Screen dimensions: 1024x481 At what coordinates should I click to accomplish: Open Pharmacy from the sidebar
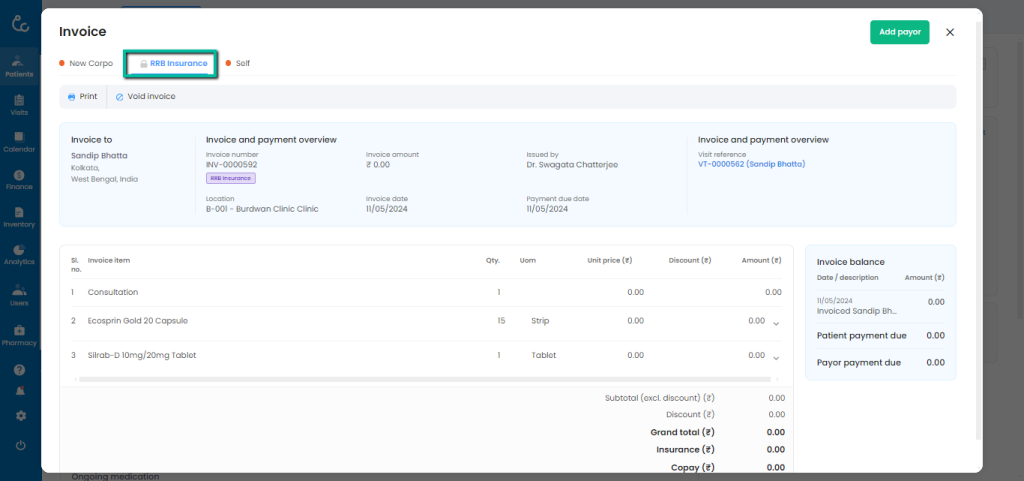19,335
